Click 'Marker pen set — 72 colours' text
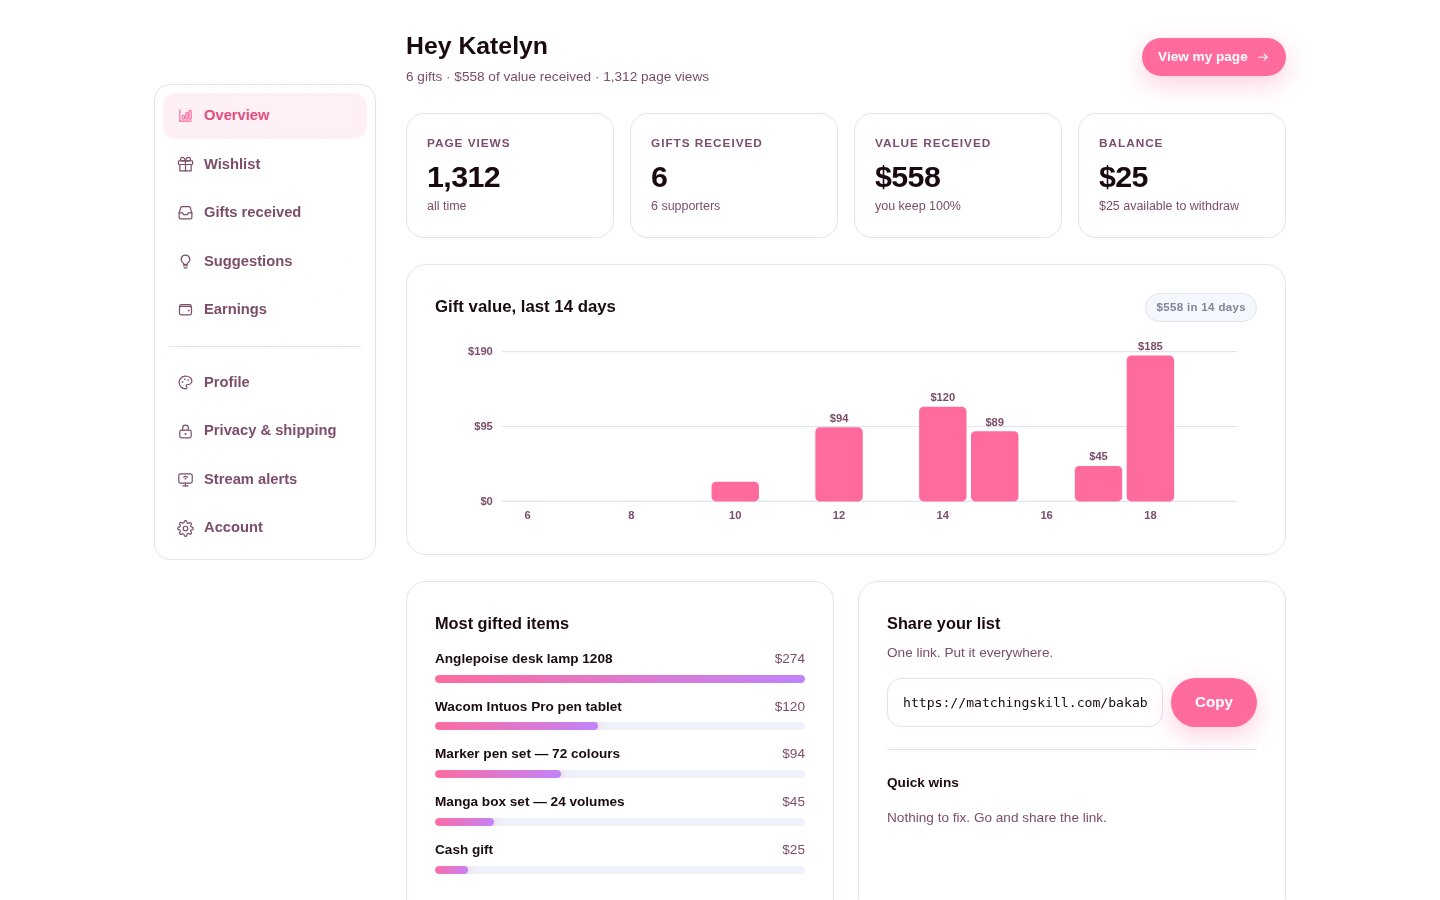 527,754
